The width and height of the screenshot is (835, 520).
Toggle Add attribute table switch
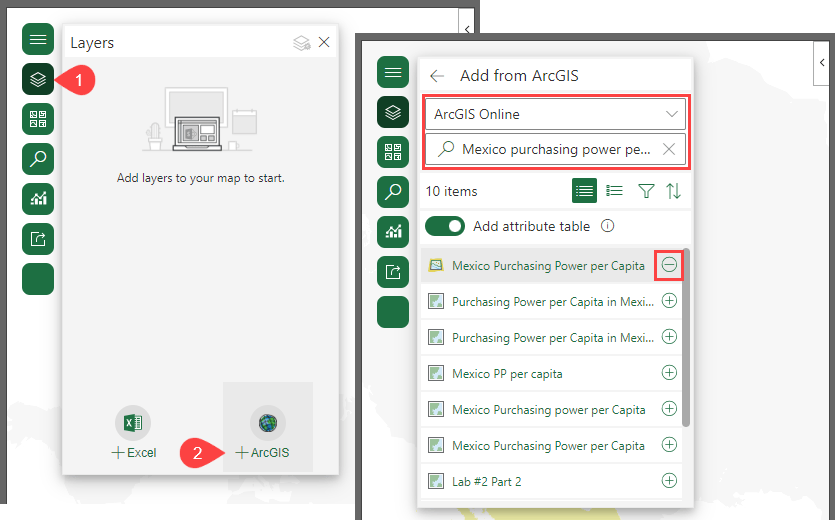(445, 226)
